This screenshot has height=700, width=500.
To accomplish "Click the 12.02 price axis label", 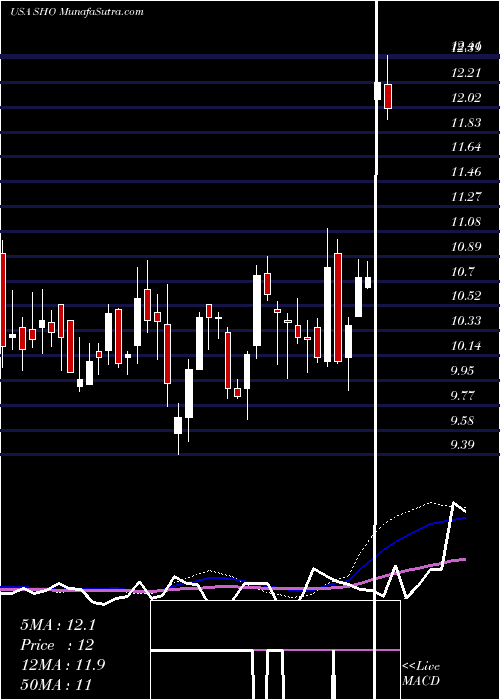I will pos(466,98).
